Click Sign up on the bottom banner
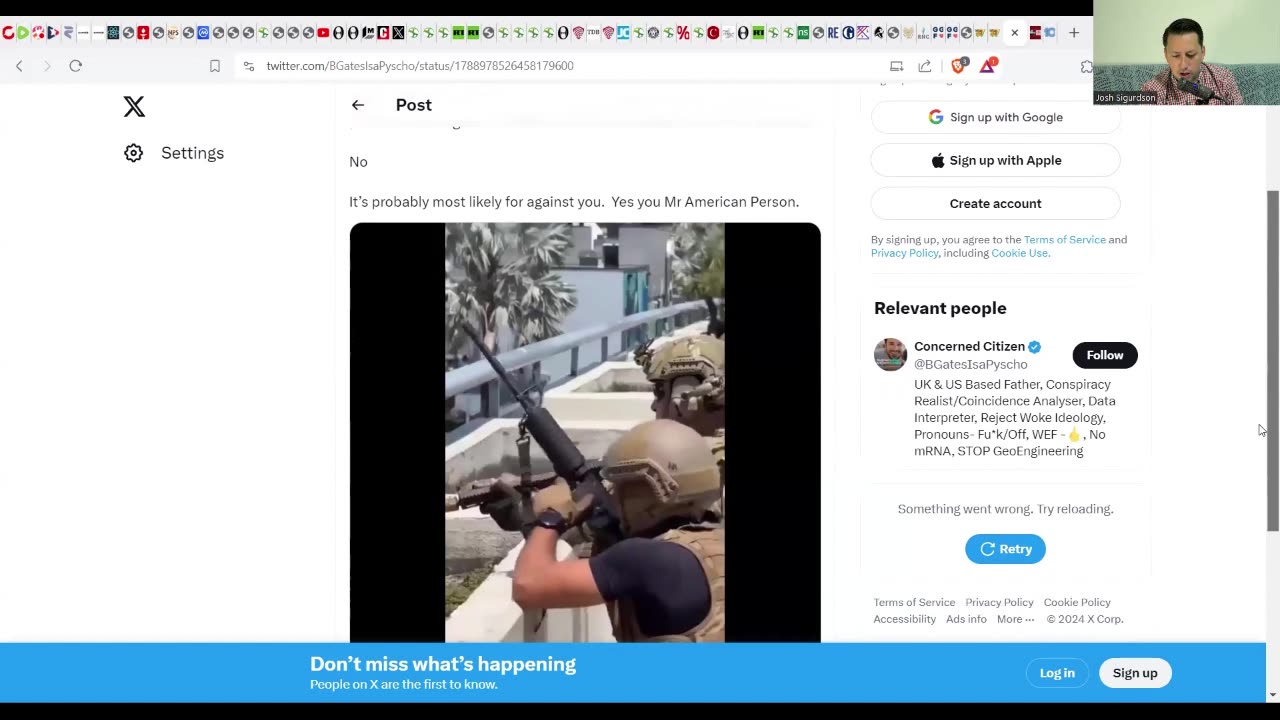Viewport: 1280px width, 720px height. coord(1135,673)
